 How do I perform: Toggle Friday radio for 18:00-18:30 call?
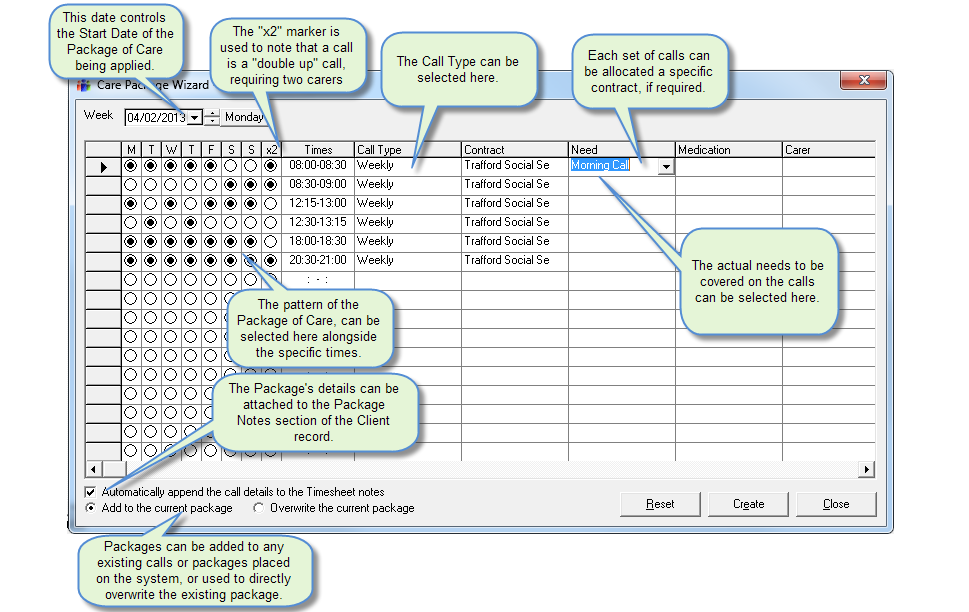(x=211, y=242)
